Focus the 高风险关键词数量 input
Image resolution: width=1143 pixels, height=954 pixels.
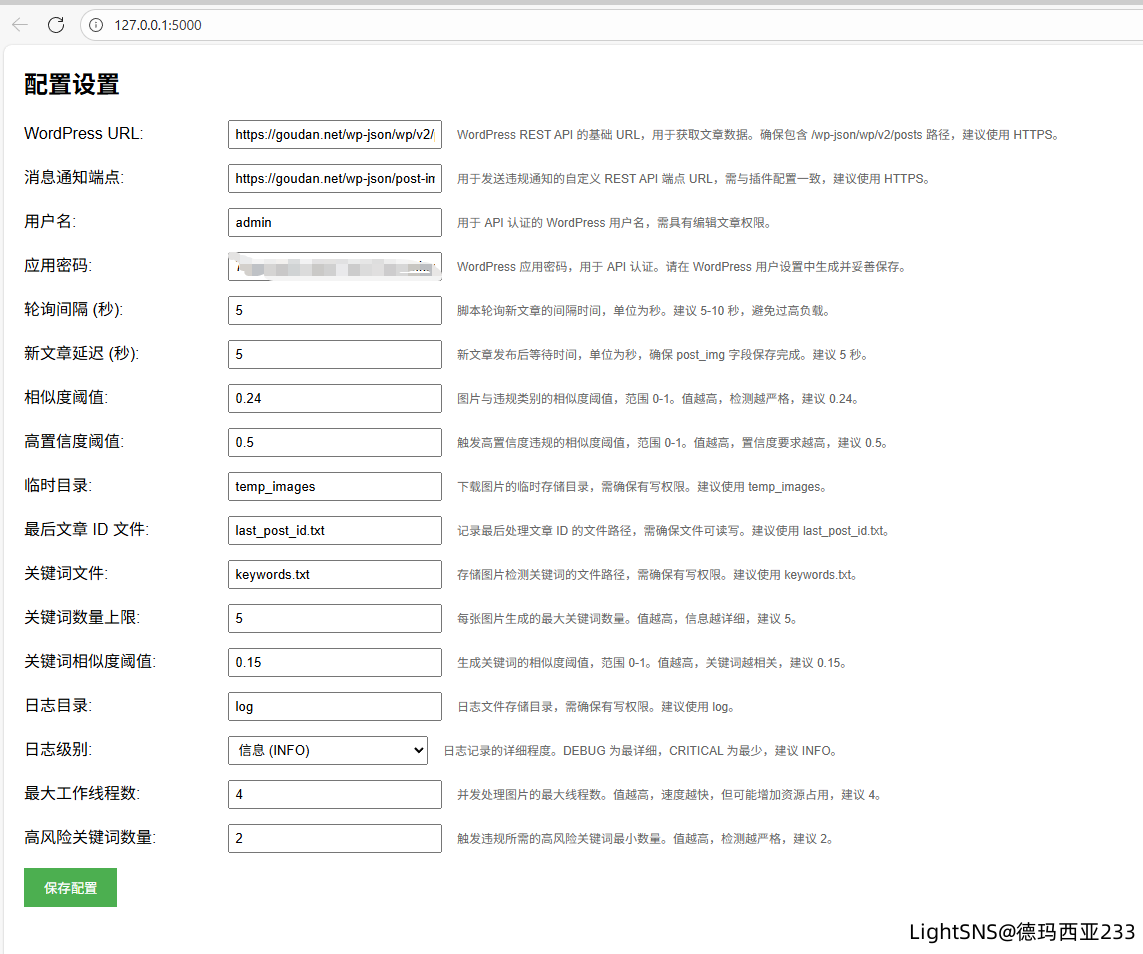pyautogui.click(x=335, y=838)
